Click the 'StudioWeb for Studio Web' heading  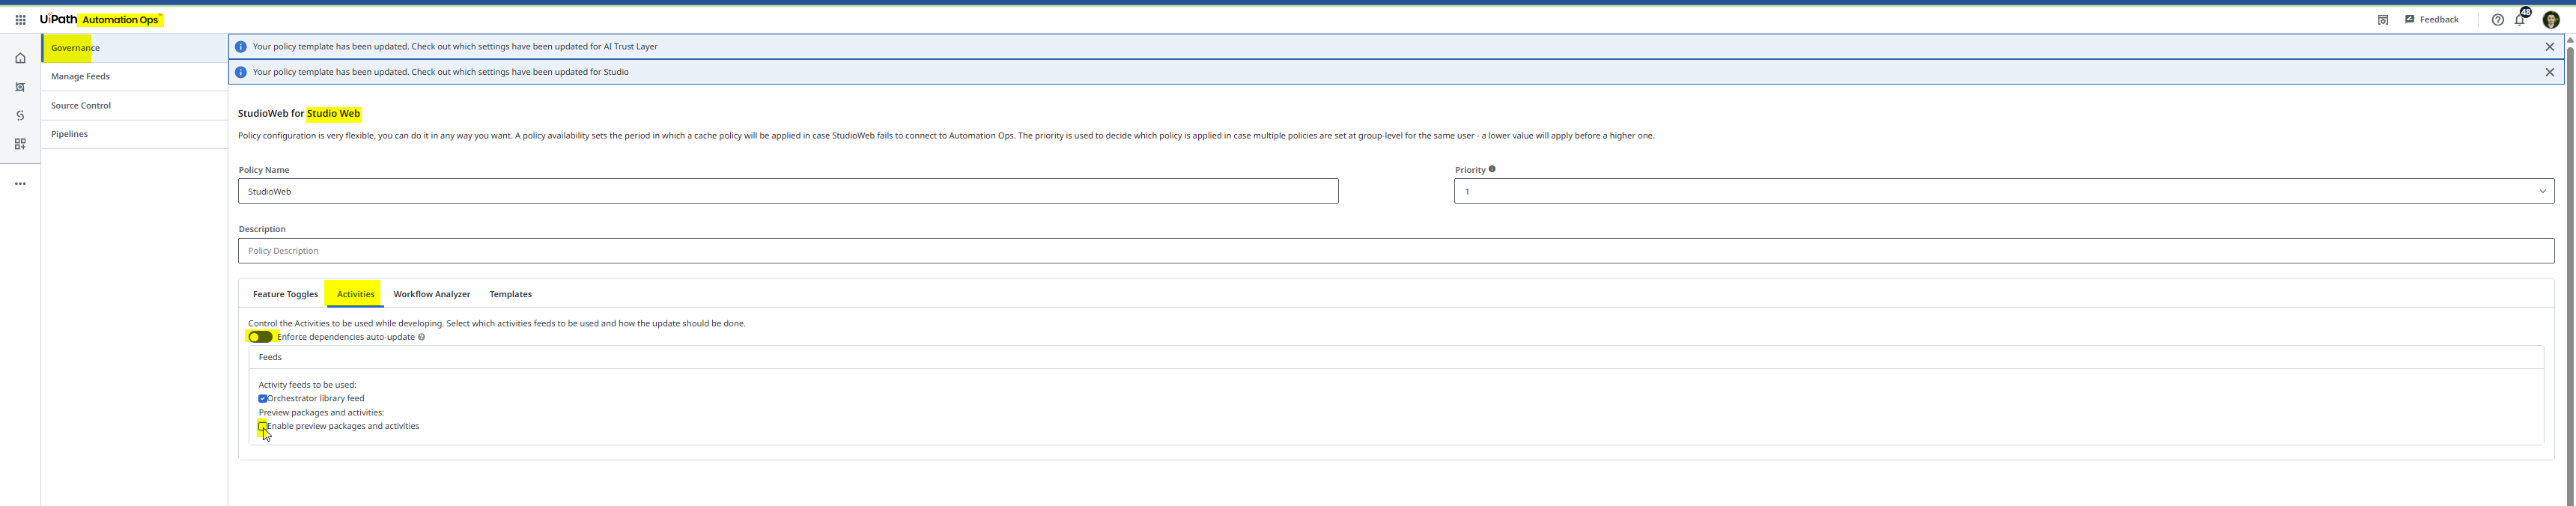(299, 114)
